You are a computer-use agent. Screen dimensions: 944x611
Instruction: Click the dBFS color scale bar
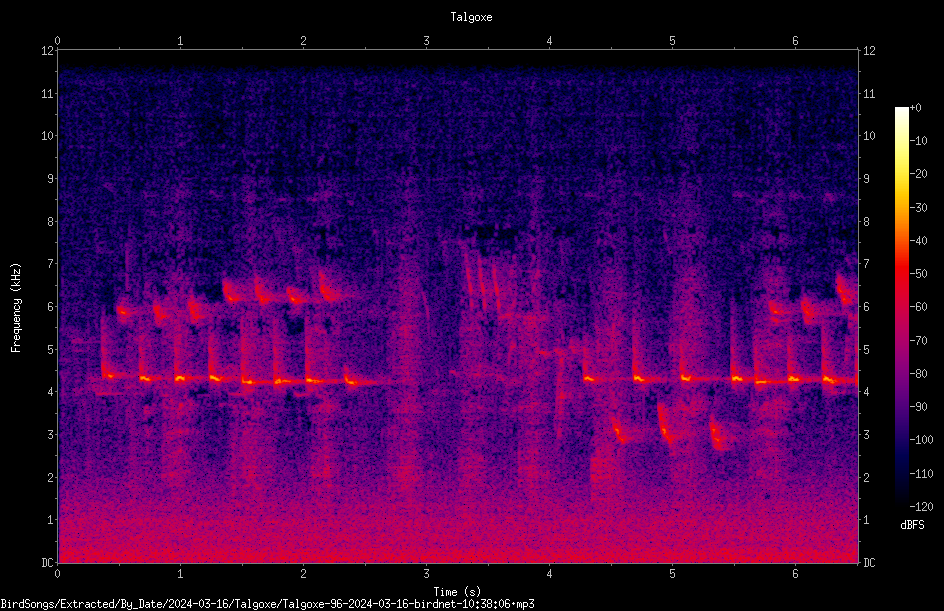pyautogui.click(x=901, y=307)
